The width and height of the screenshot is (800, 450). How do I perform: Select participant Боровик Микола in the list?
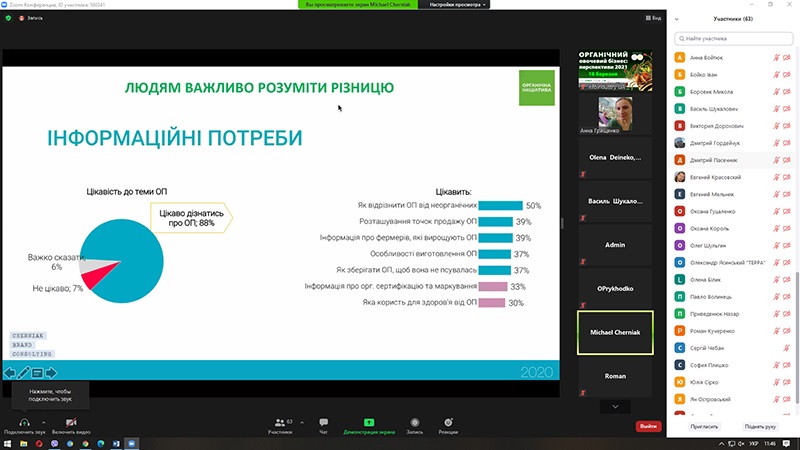733,92
